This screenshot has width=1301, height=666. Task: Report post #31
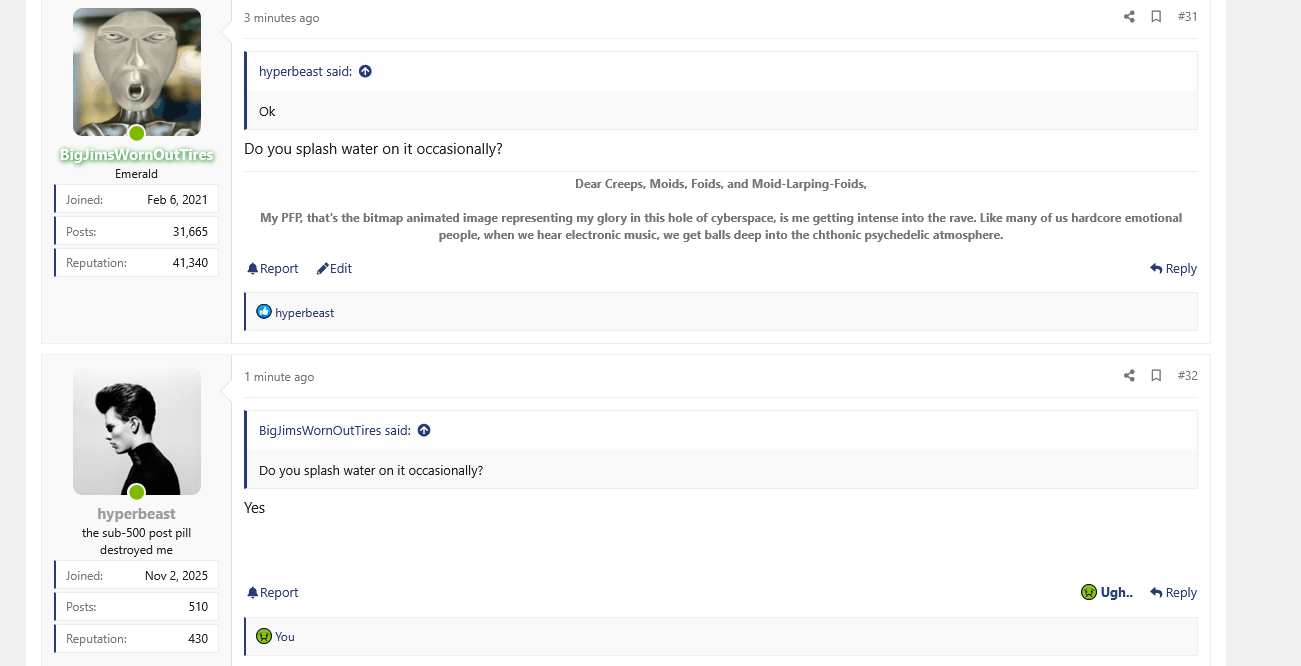click(x=273, y=269)
